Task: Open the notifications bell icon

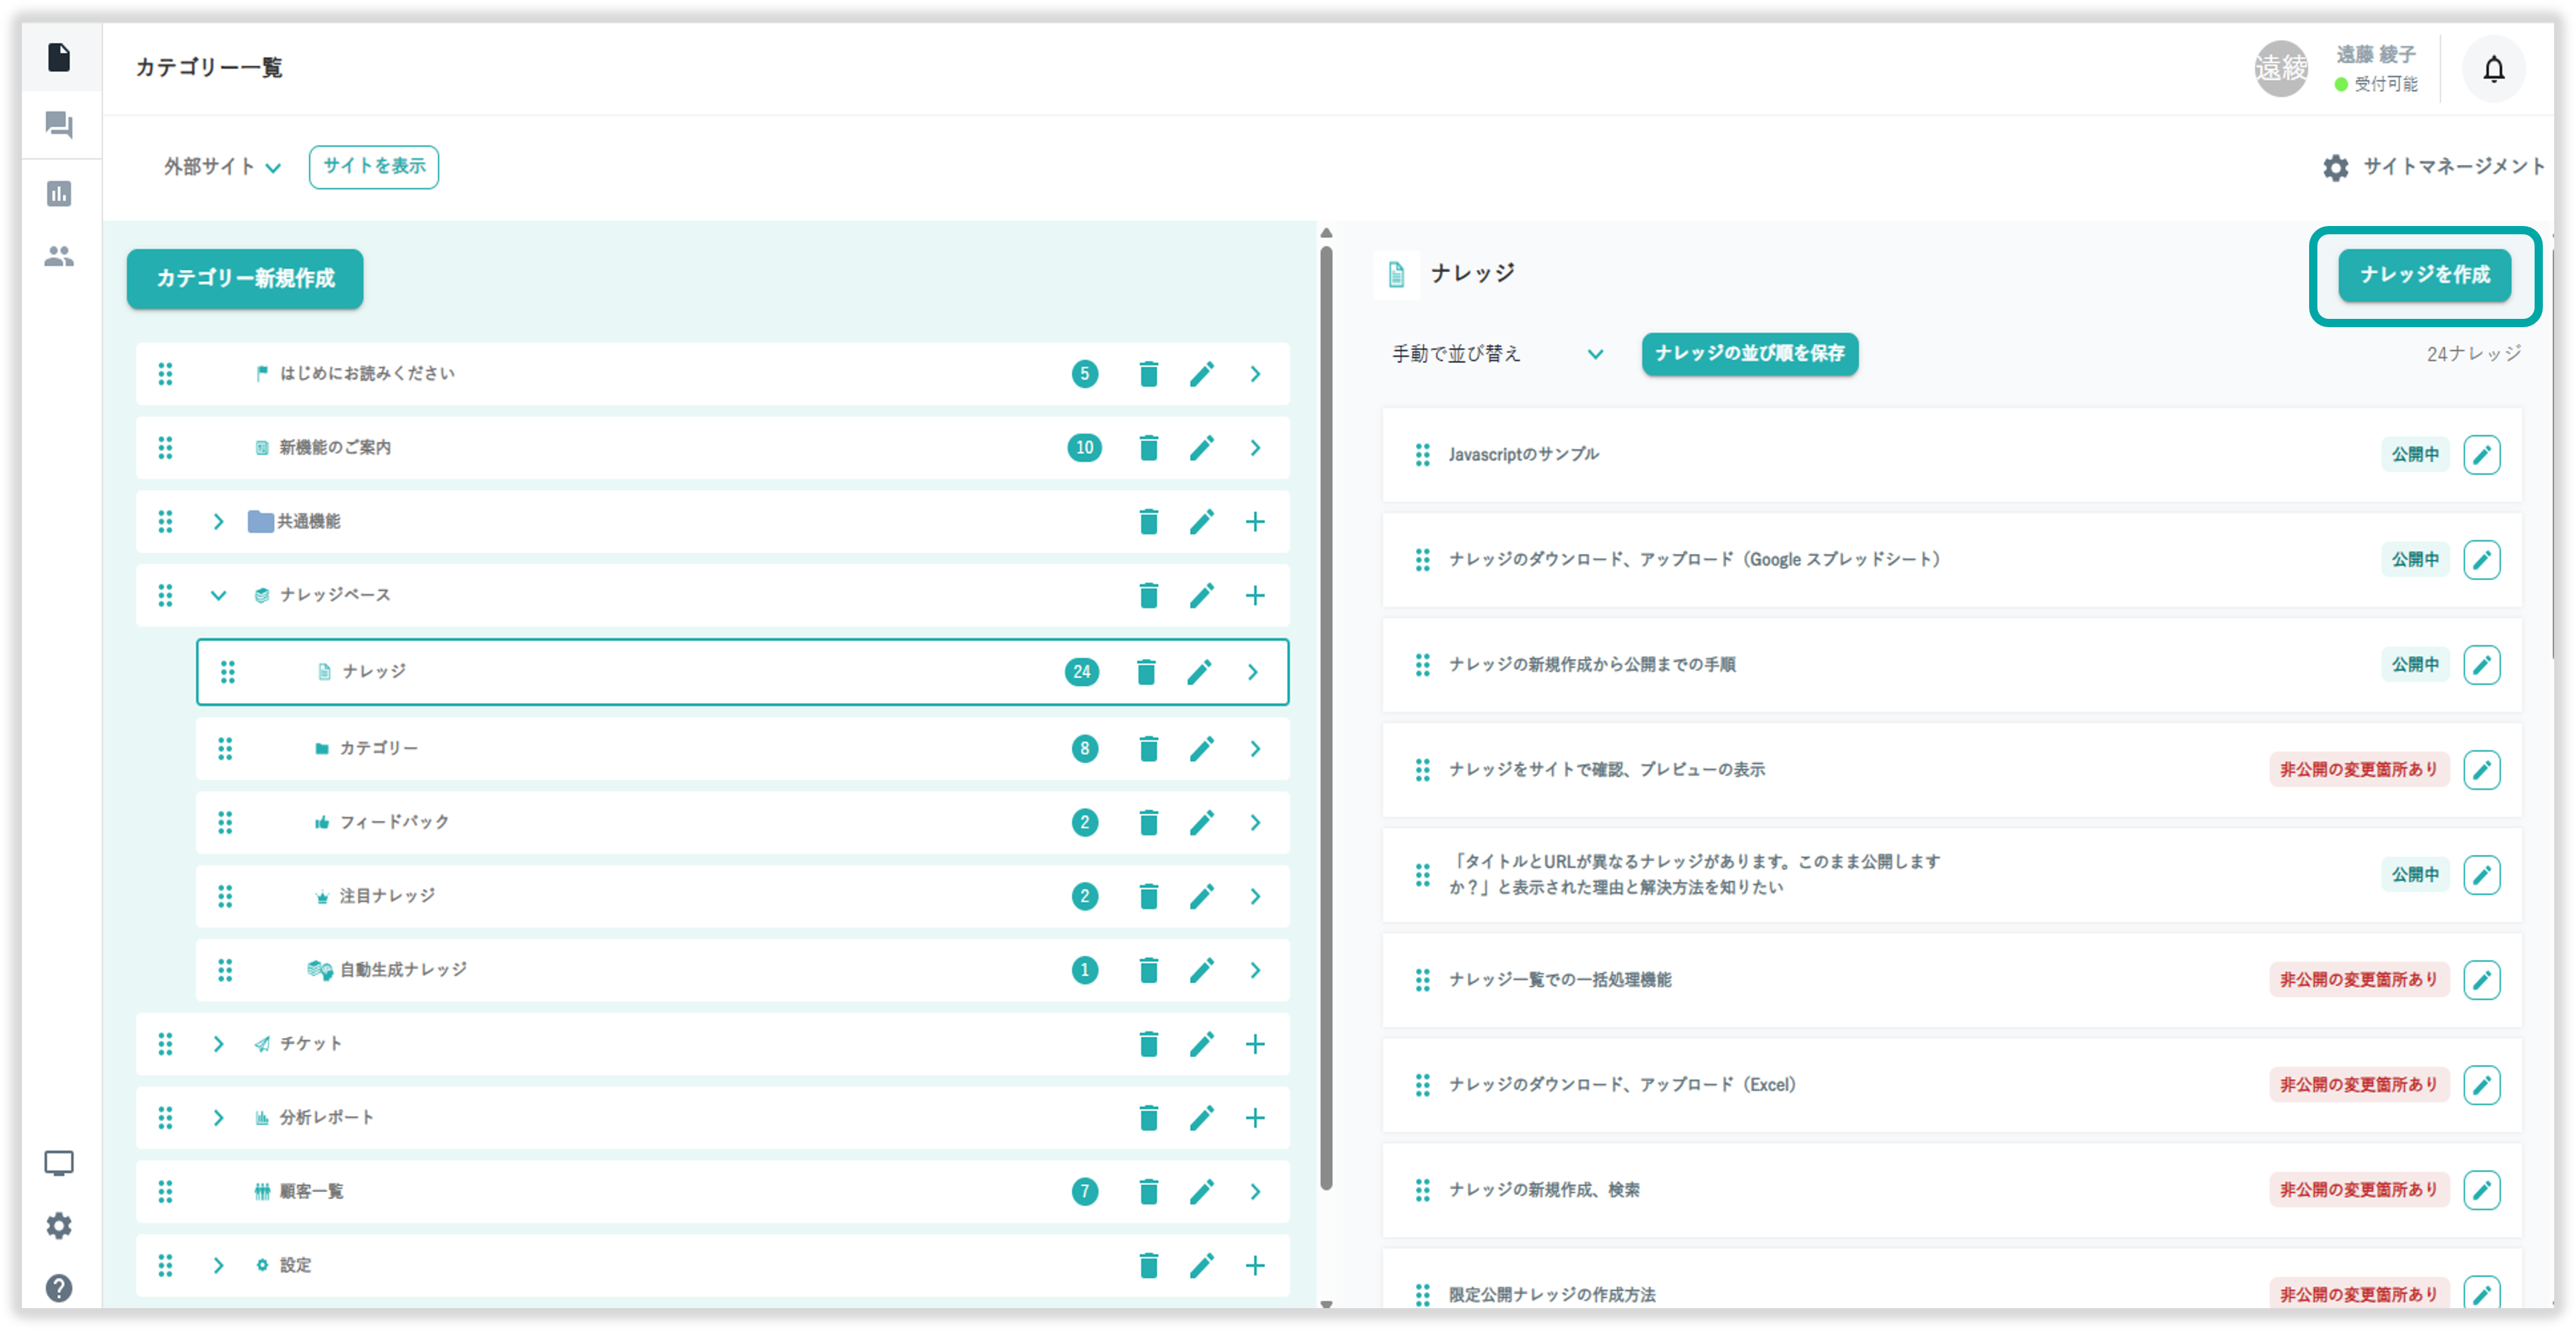Action: 2493,69
